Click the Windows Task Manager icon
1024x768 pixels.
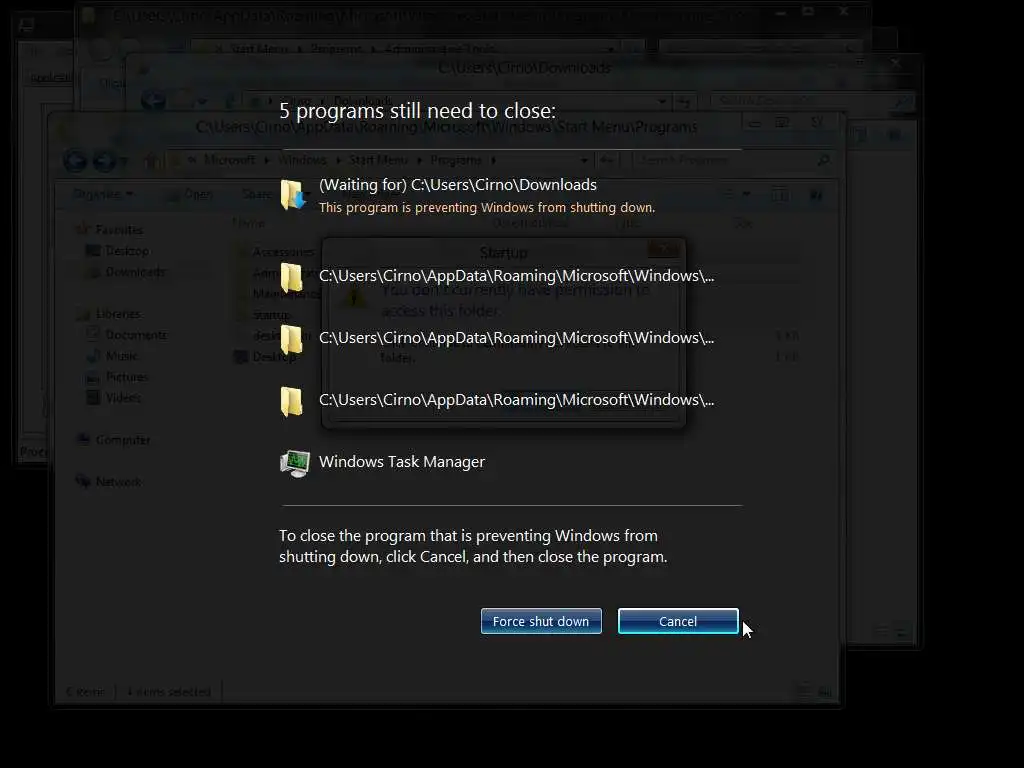click(295, 463)
